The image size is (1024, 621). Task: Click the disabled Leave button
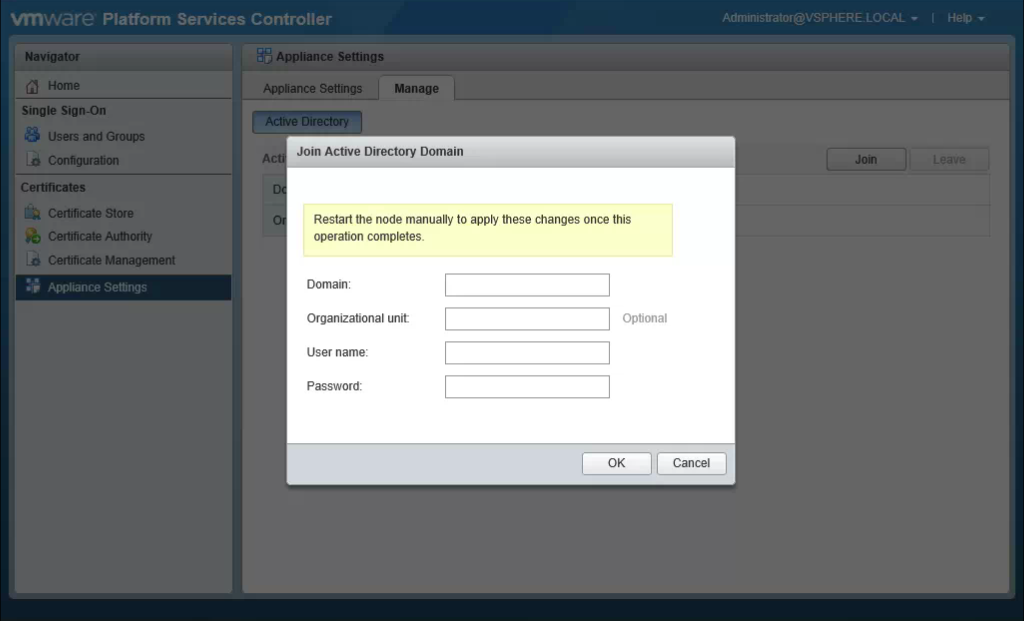pyautogui.click(x=949, y=159)
